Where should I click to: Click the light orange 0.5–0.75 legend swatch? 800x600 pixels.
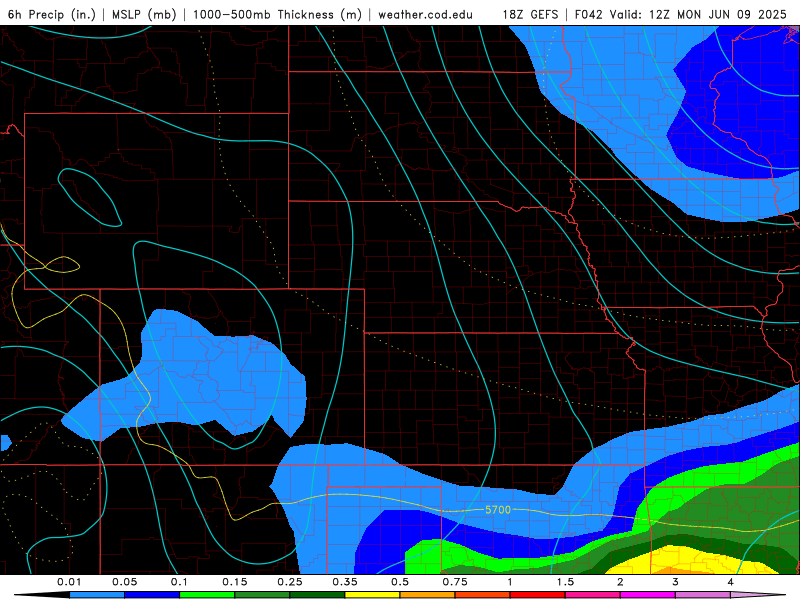point(428,595)
